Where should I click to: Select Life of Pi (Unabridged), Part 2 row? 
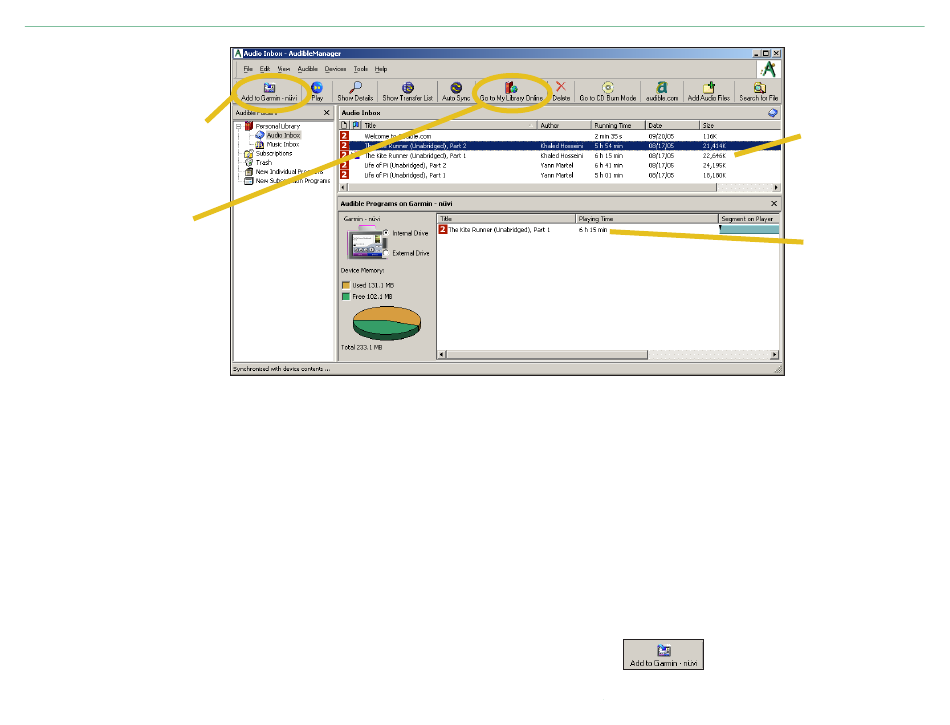click(560, 165)
